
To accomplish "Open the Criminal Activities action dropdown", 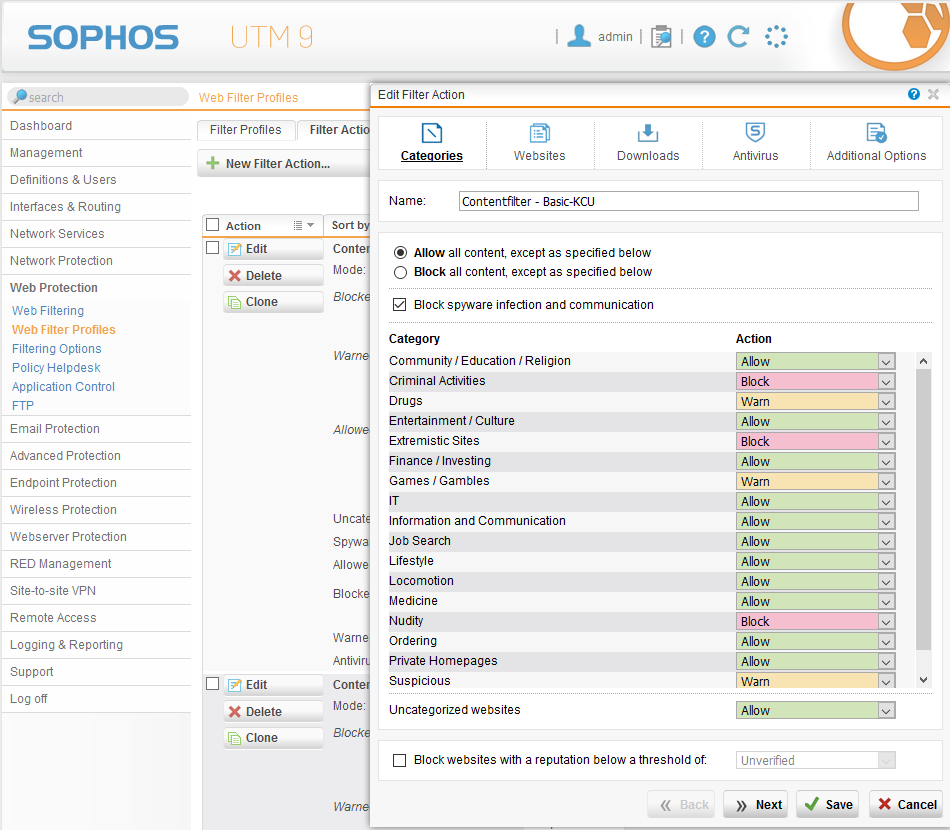I will click(x=815, y=382).
